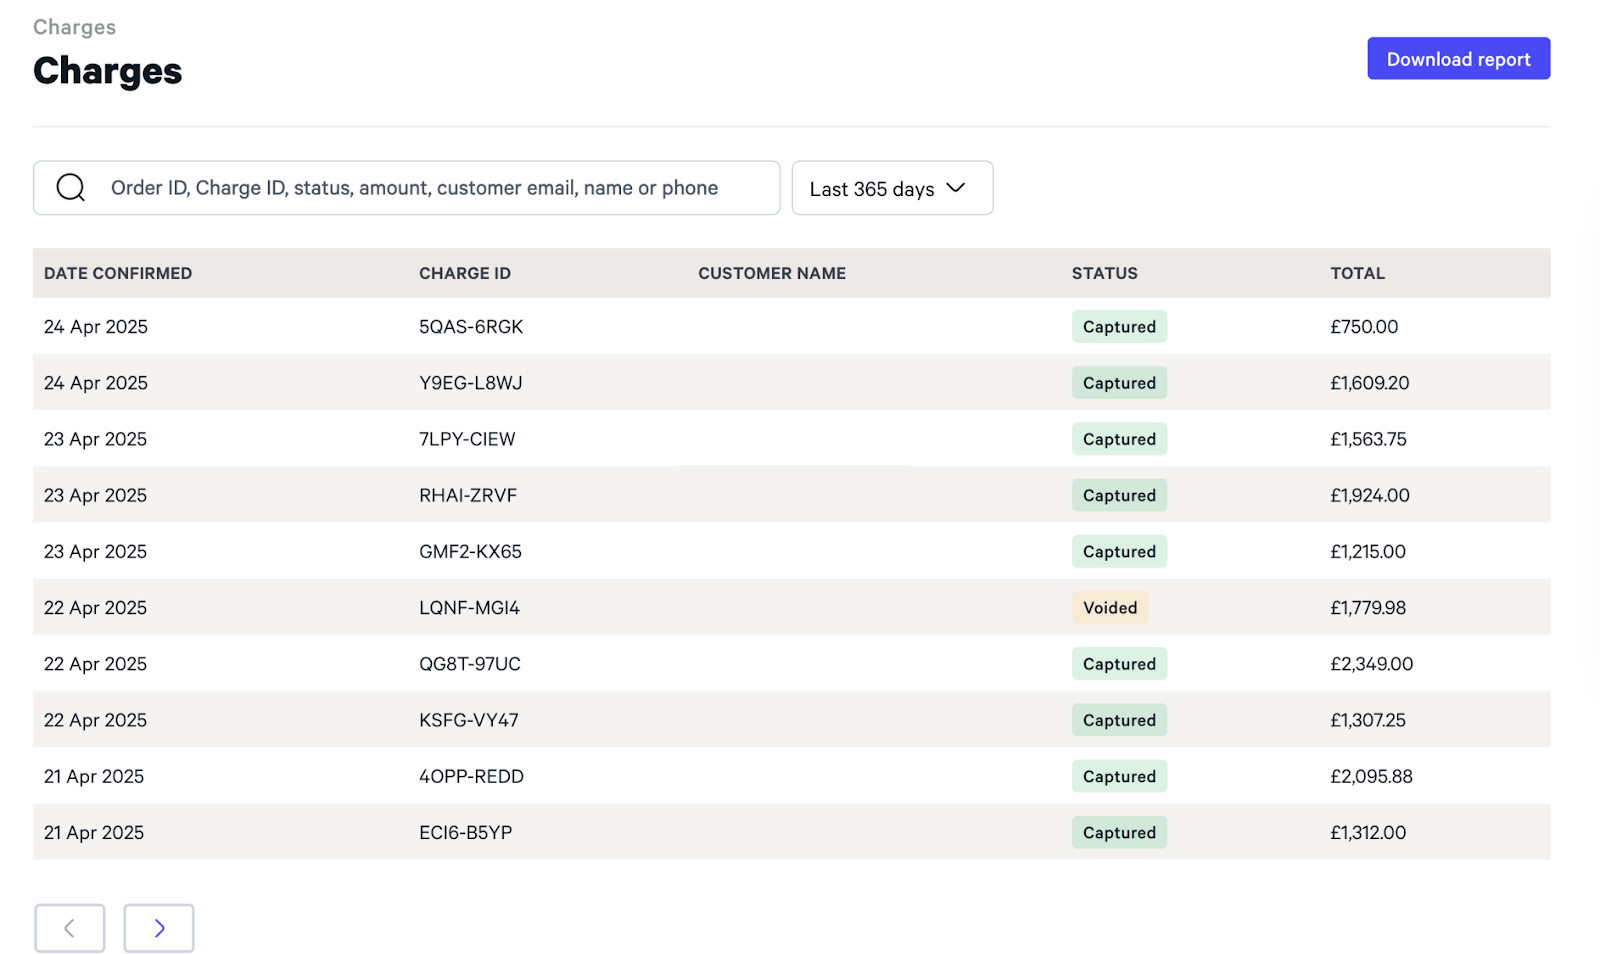
Task: Go to previous page arrow
Action: [x=69, y=928]
